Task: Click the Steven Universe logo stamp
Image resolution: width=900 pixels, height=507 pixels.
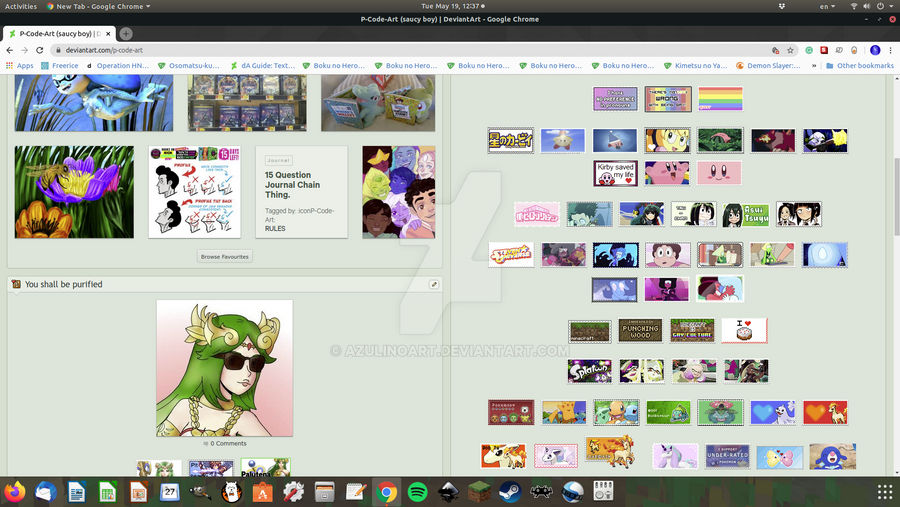Action: [511, 255]
